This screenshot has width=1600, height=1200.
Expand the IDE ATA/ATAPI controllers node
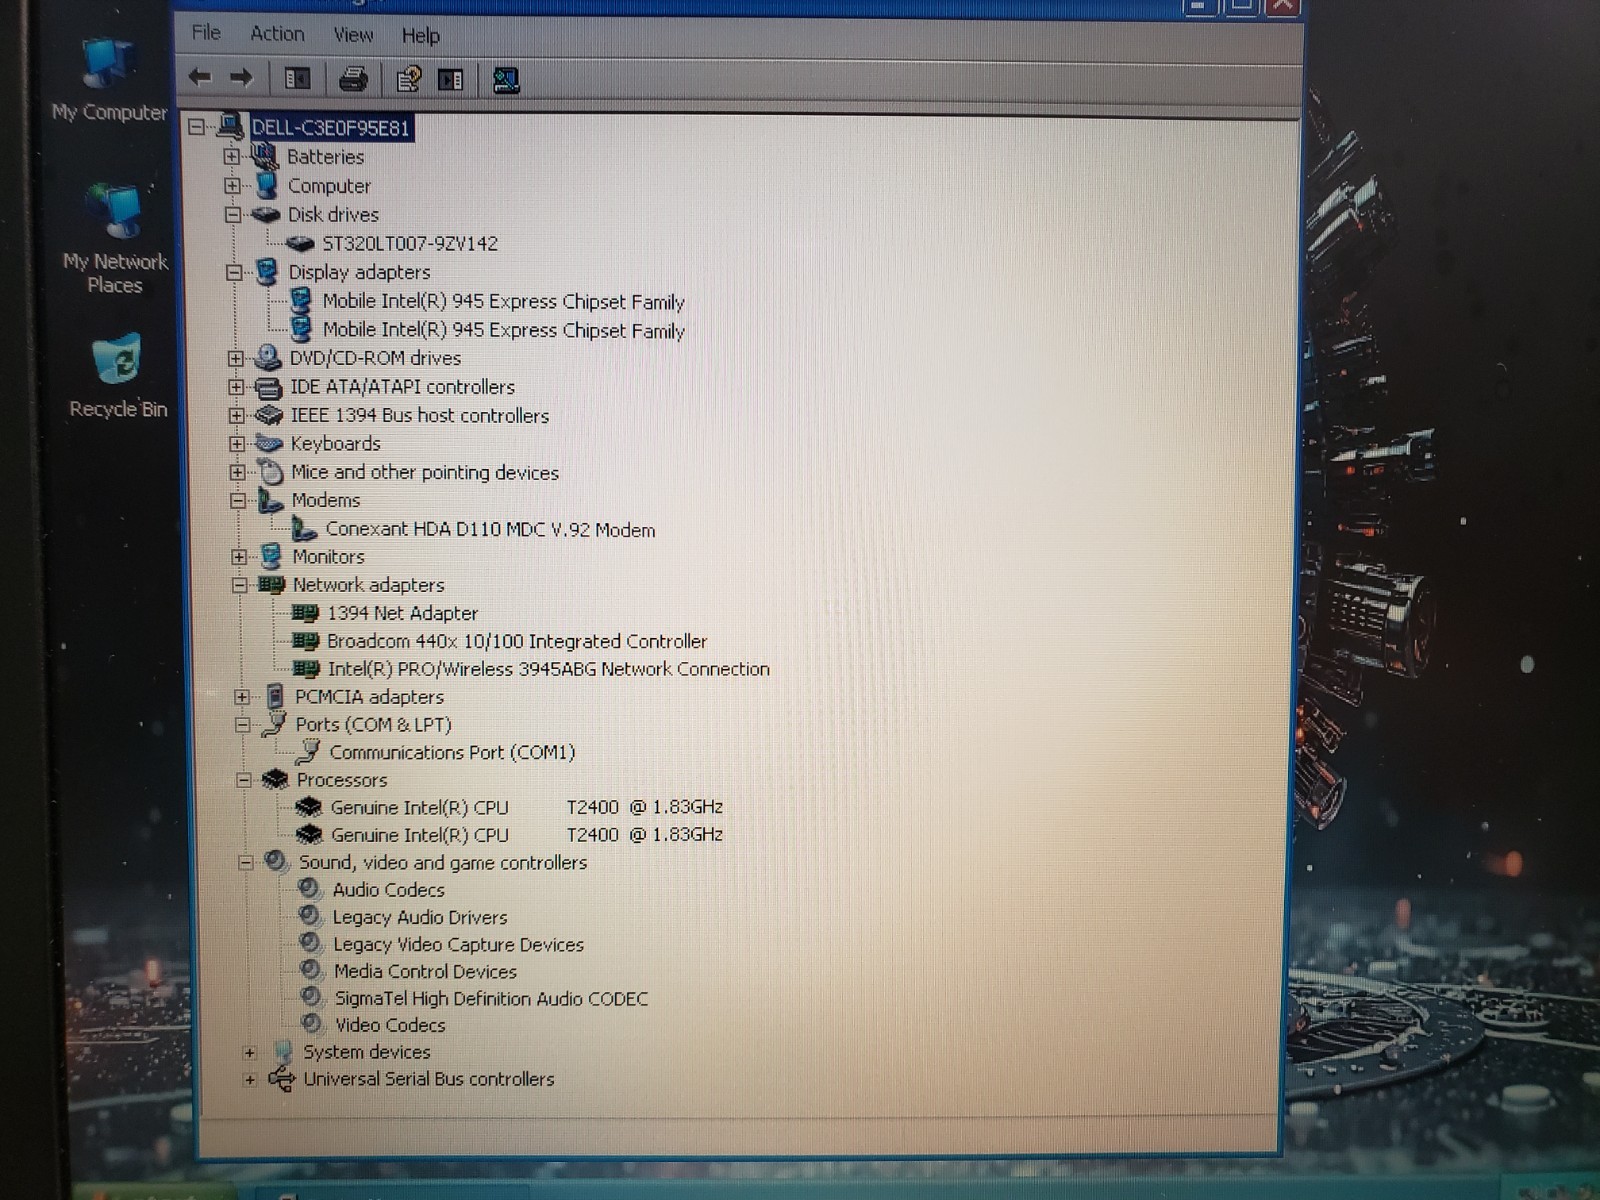[236, 386]
